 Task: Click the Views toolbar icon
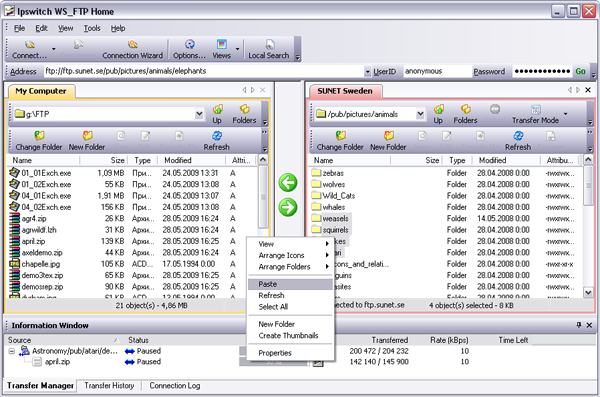point(222,49)
